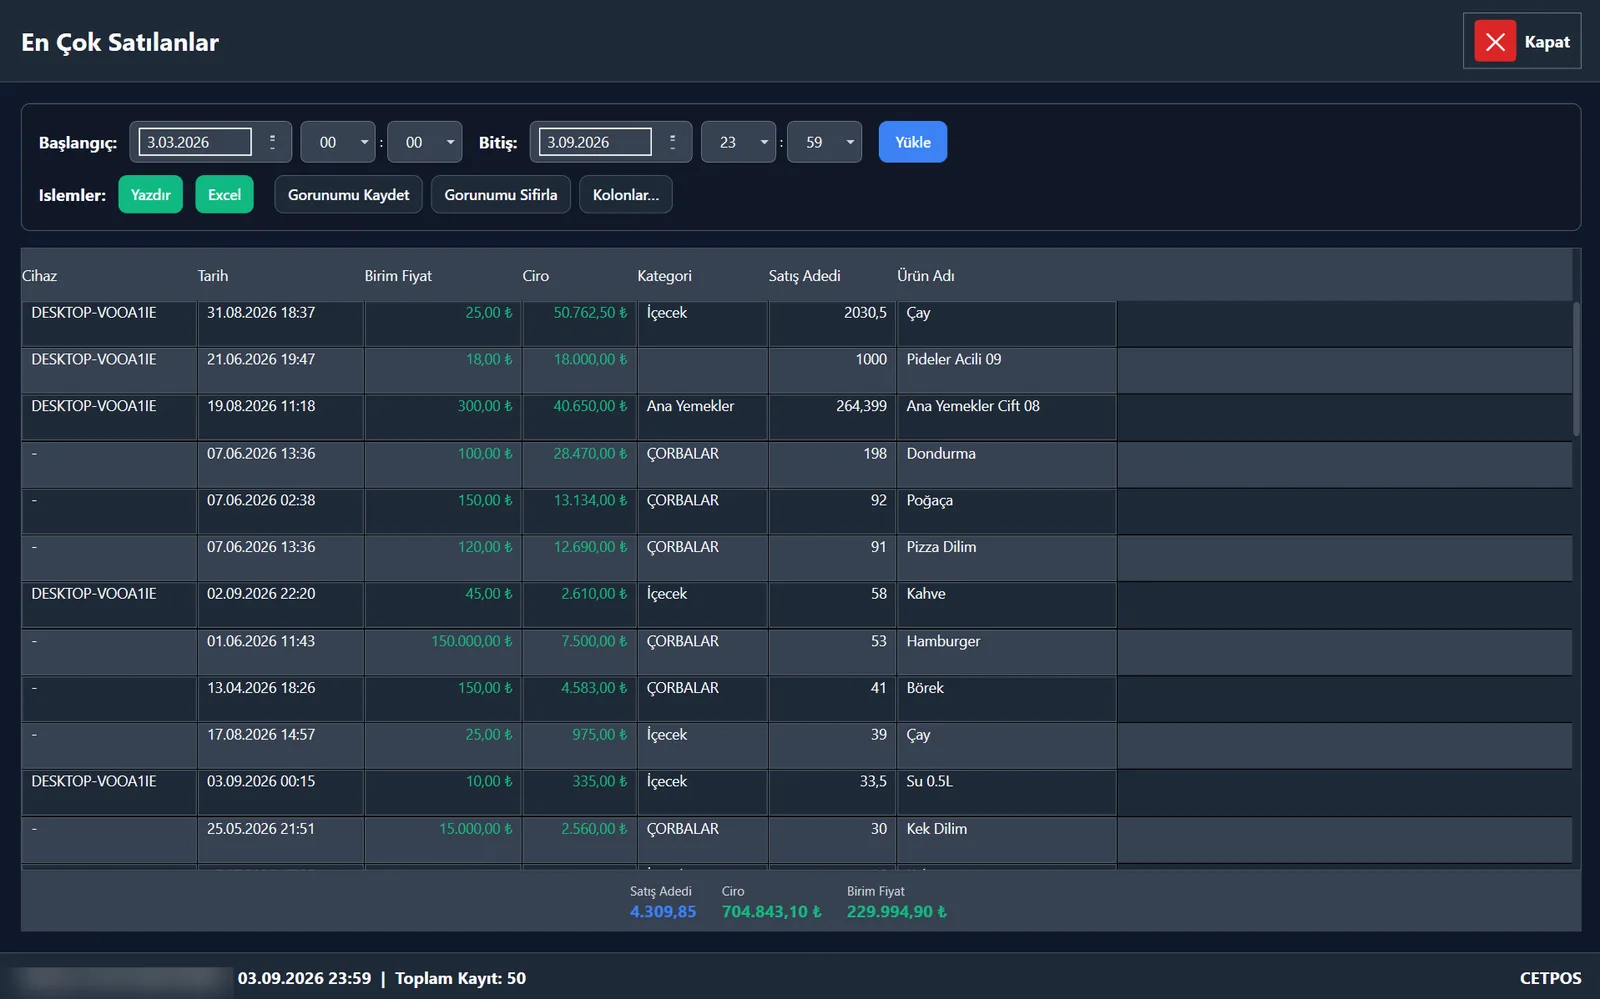Select the Kek Dilim product cell
Viewport: 1600px width, 999px height.
[1006, 840]
